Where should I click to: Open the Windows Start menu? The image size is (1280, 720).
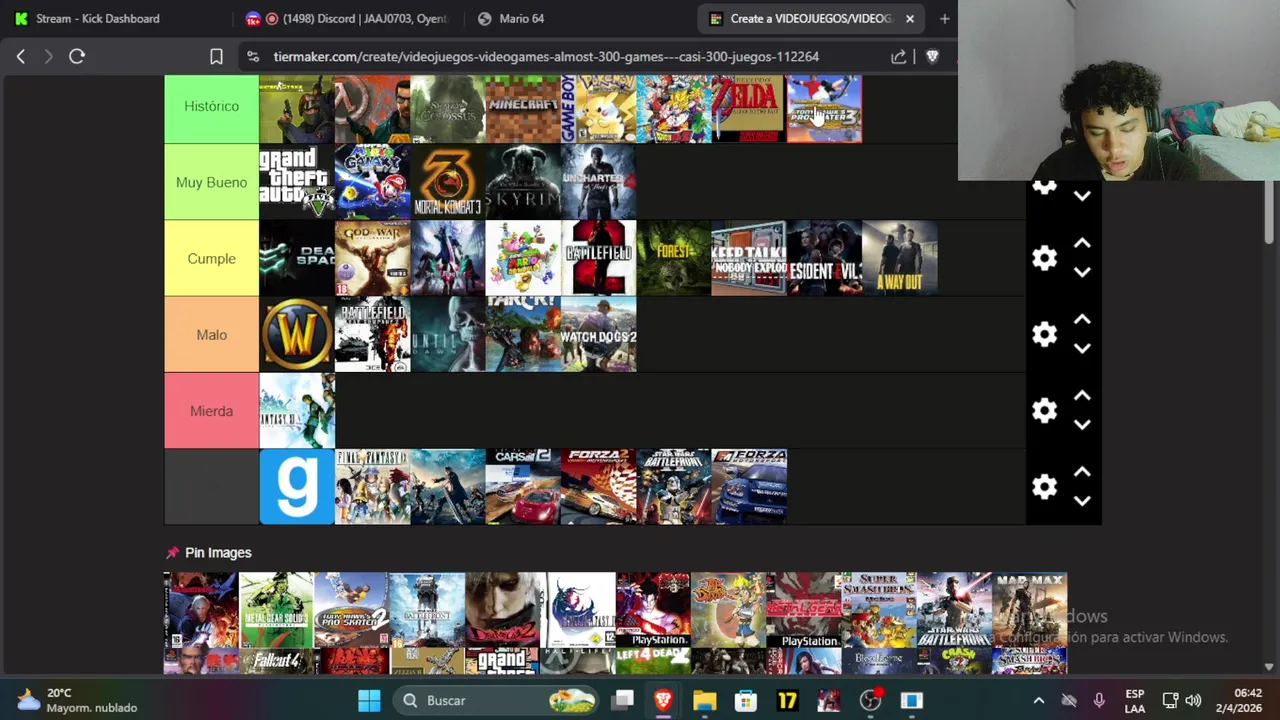tap(369, 700)
